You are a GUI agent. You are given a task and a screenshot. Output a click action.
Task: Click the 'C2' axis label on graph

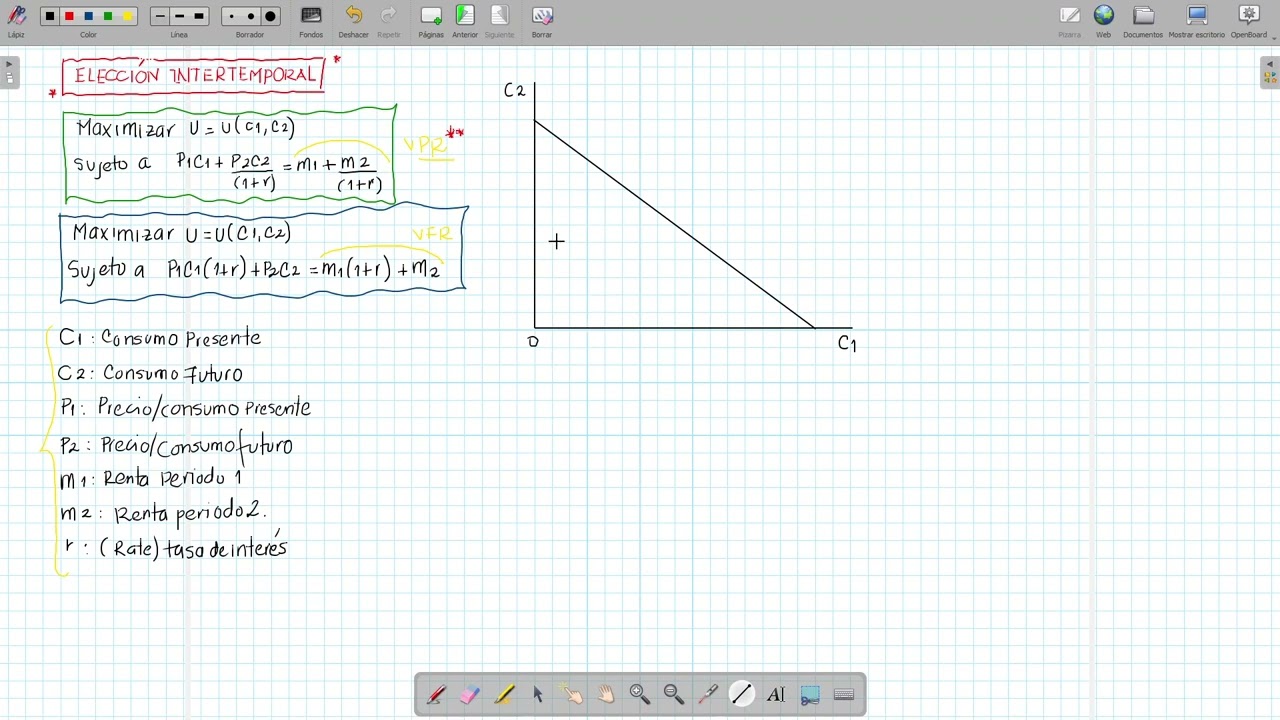[514, 91]
